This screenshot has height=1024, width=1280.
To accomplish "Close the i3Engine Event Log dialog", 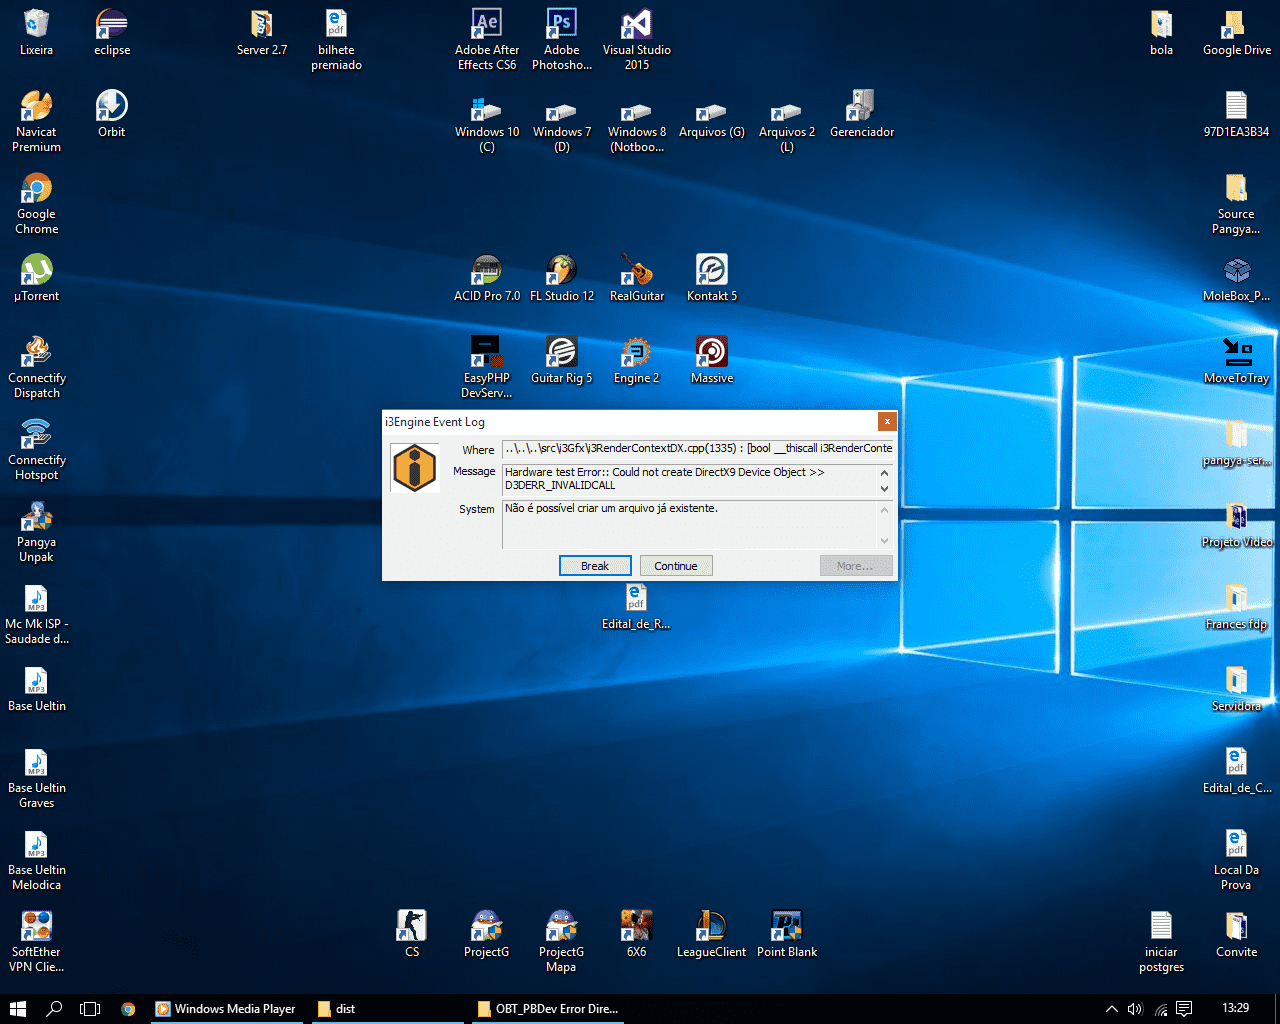I will coord(886,421).
